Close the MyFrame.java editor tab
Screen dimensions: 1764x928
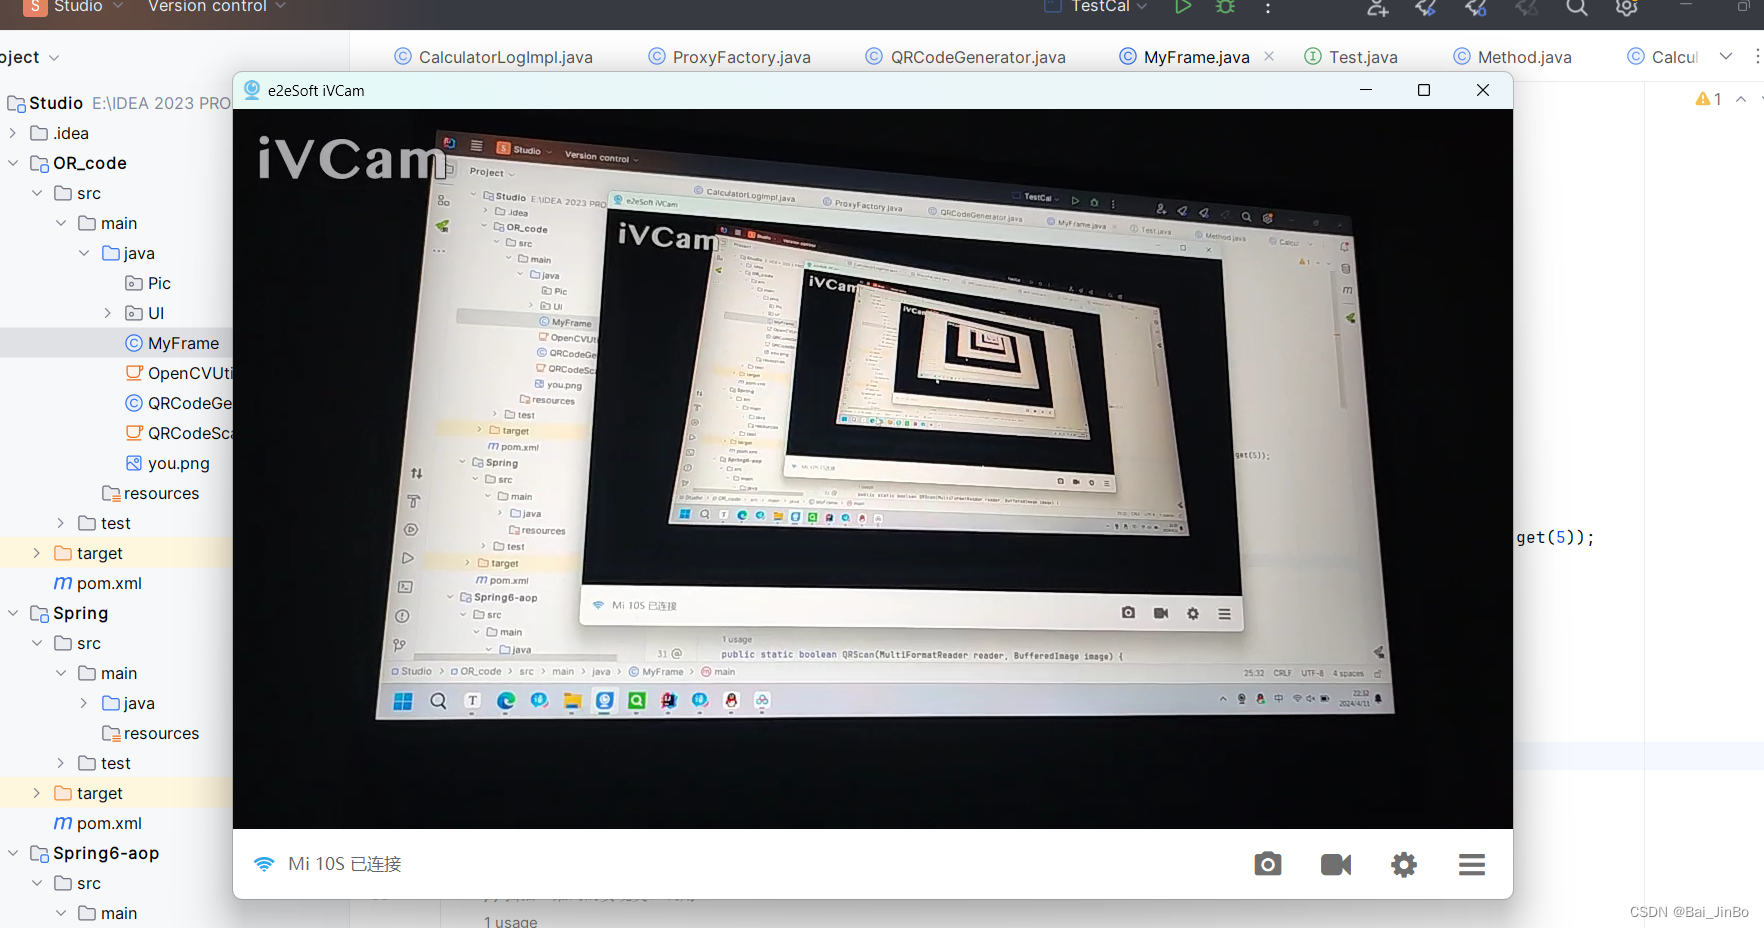pyautogui.click(x=1269, y=56)
